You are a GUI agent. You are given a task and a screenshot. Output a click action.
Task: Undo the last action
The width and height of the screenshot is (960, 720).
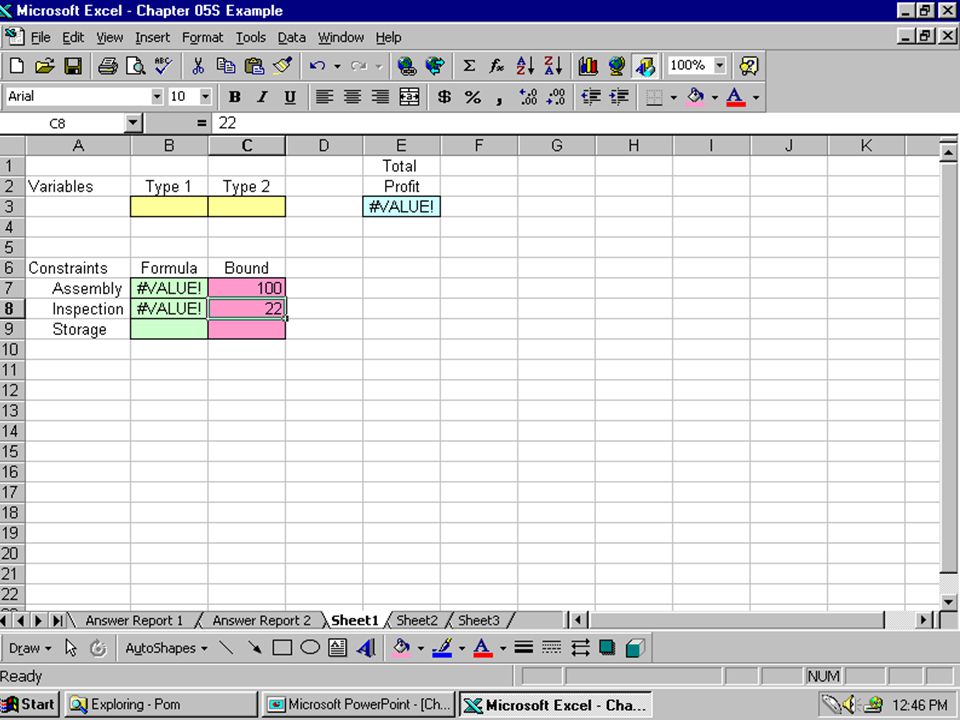click(317, 66)
